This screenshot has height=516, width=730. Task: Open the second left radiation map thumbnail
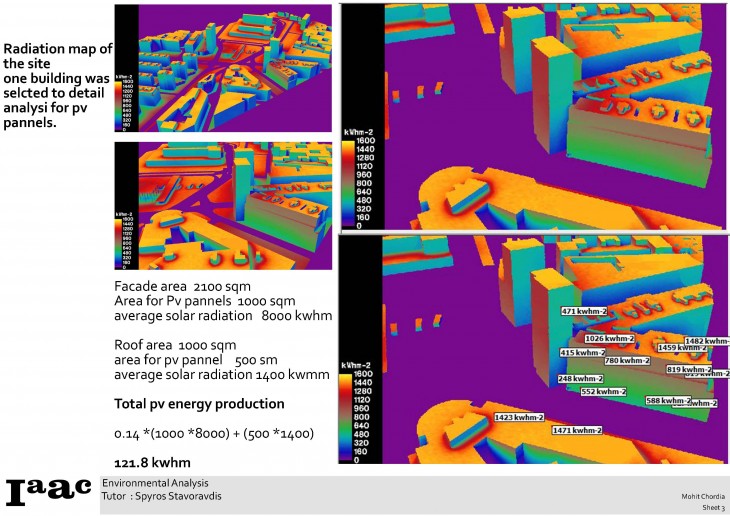[x=223, y=206]
